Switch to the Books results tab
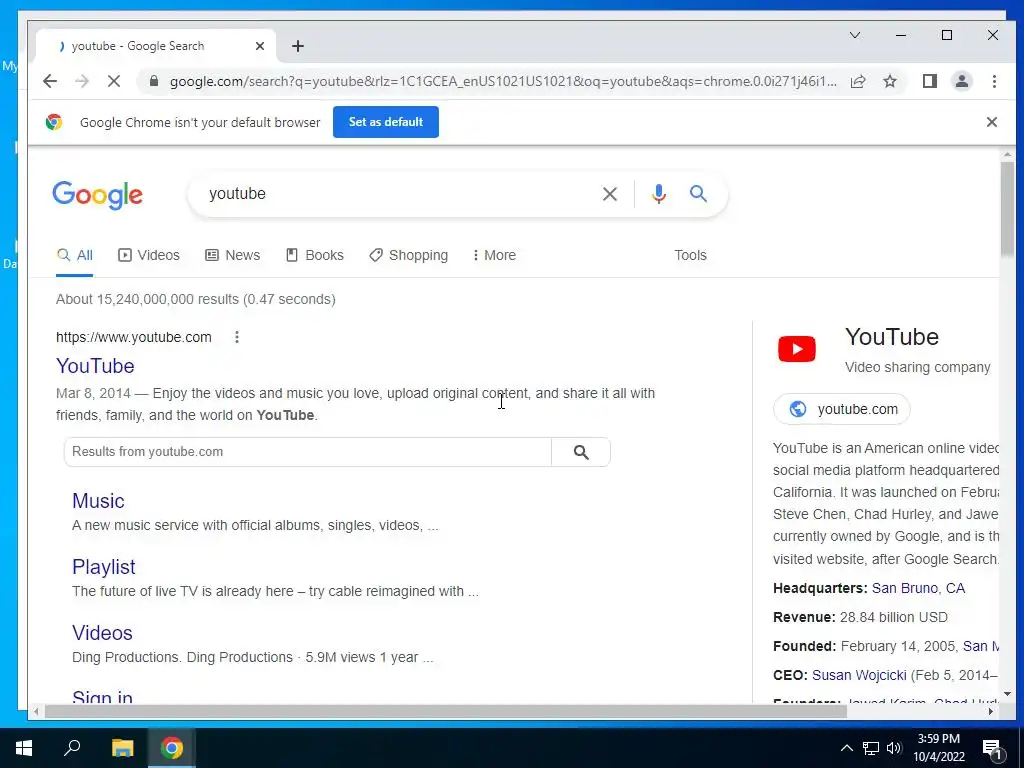 click(315, 255)
